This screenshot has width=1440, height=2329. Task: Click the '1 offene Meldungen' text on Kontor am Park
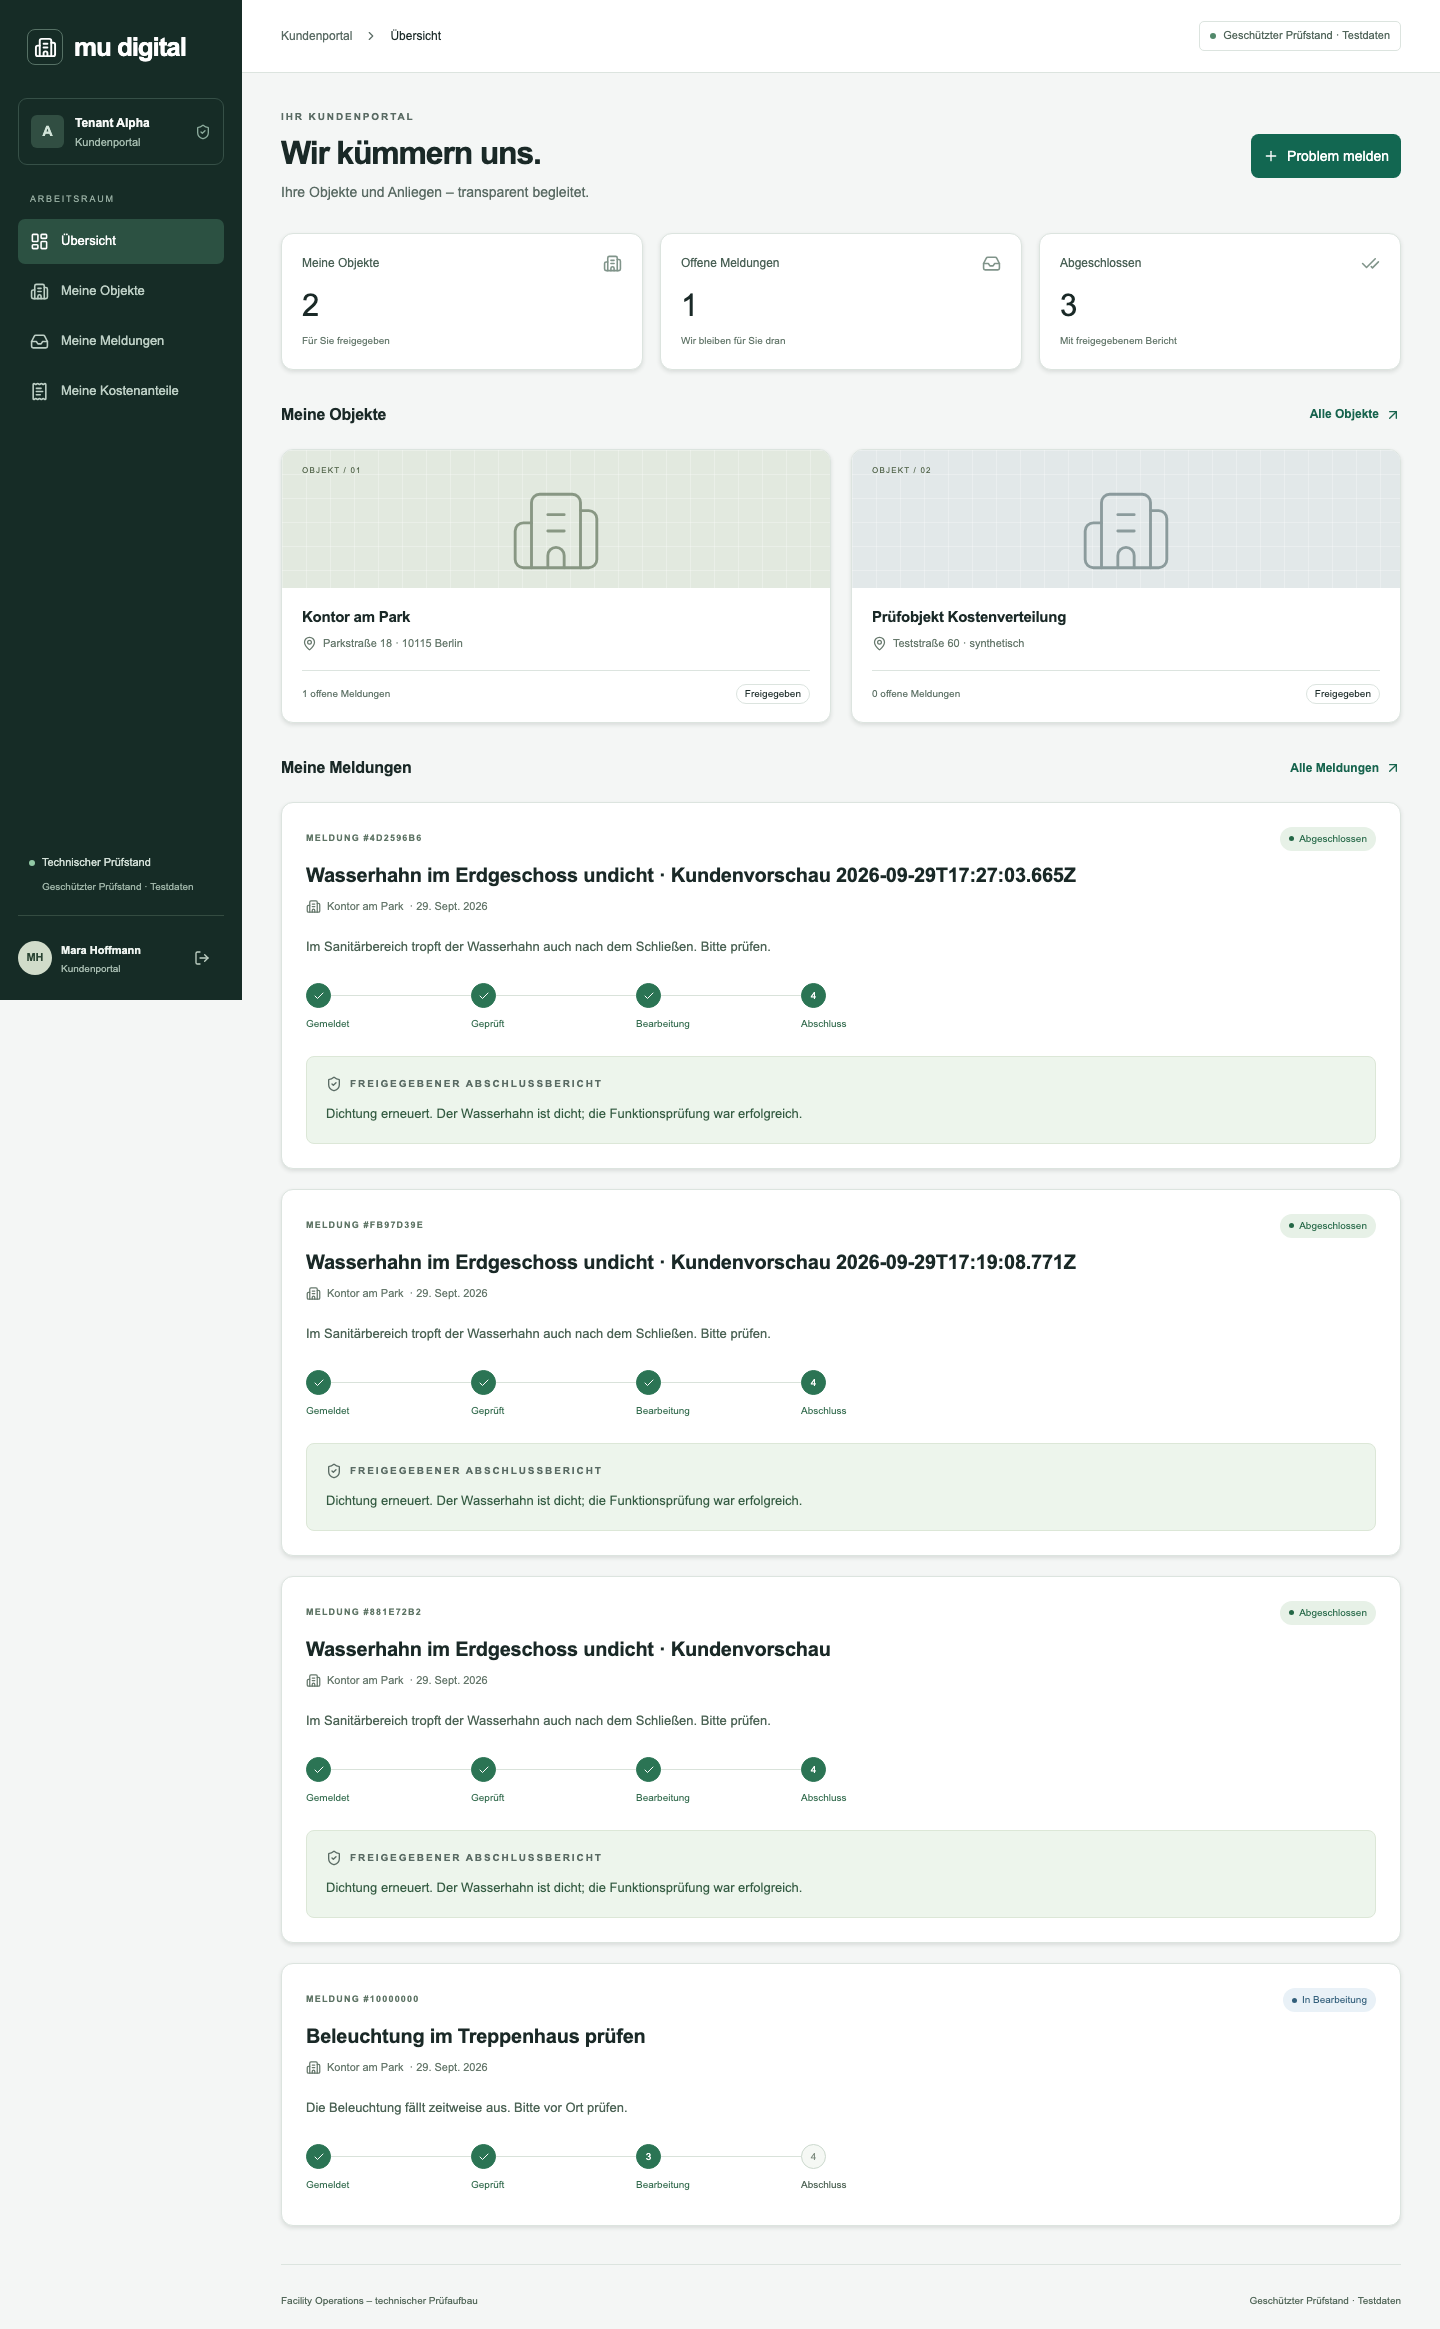click(x=346, y=694)
